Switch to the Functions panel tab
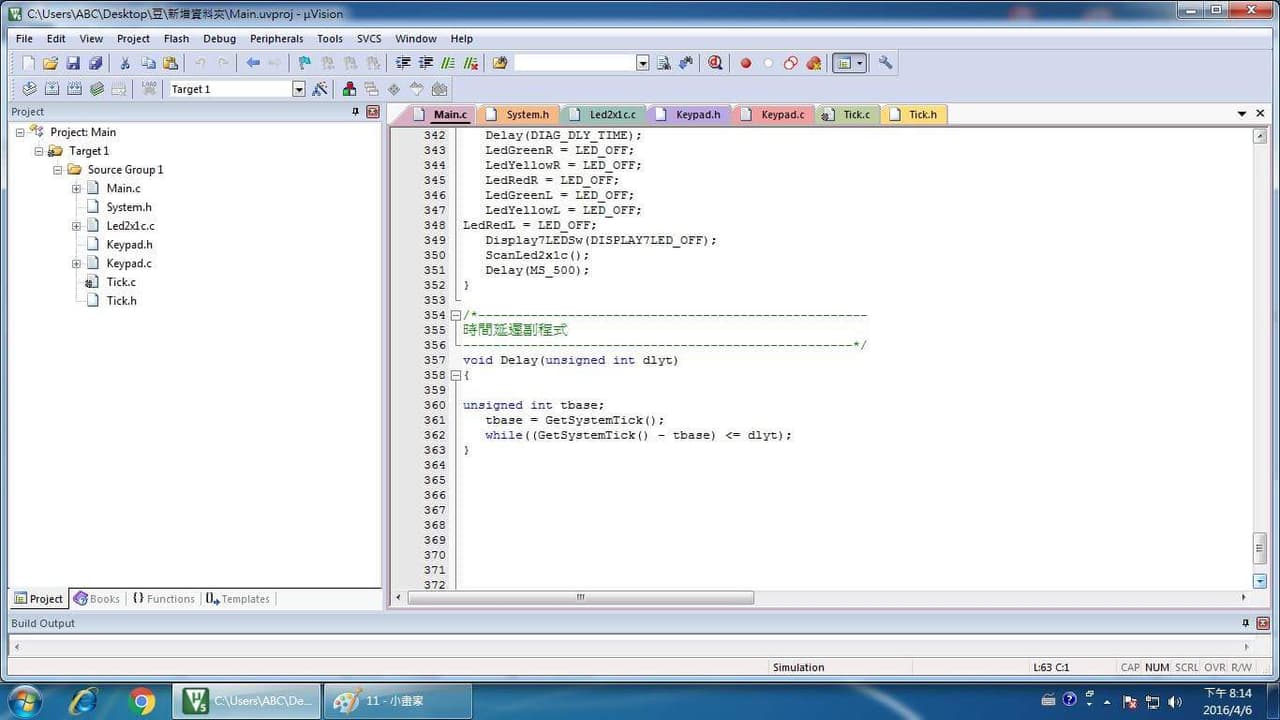Image resolution: width=1280 pixels, height=720 pixels. coord(163,599)
